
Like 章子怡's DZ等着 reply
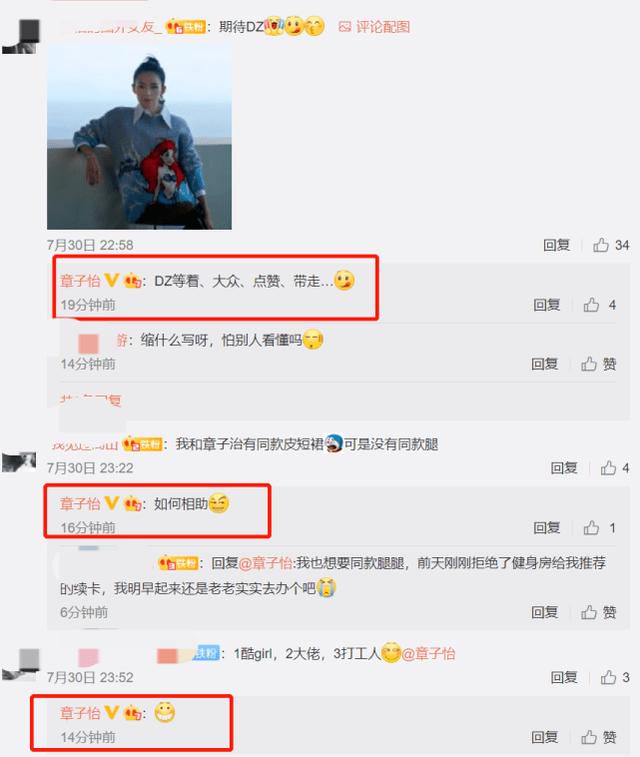click(599, 305)
